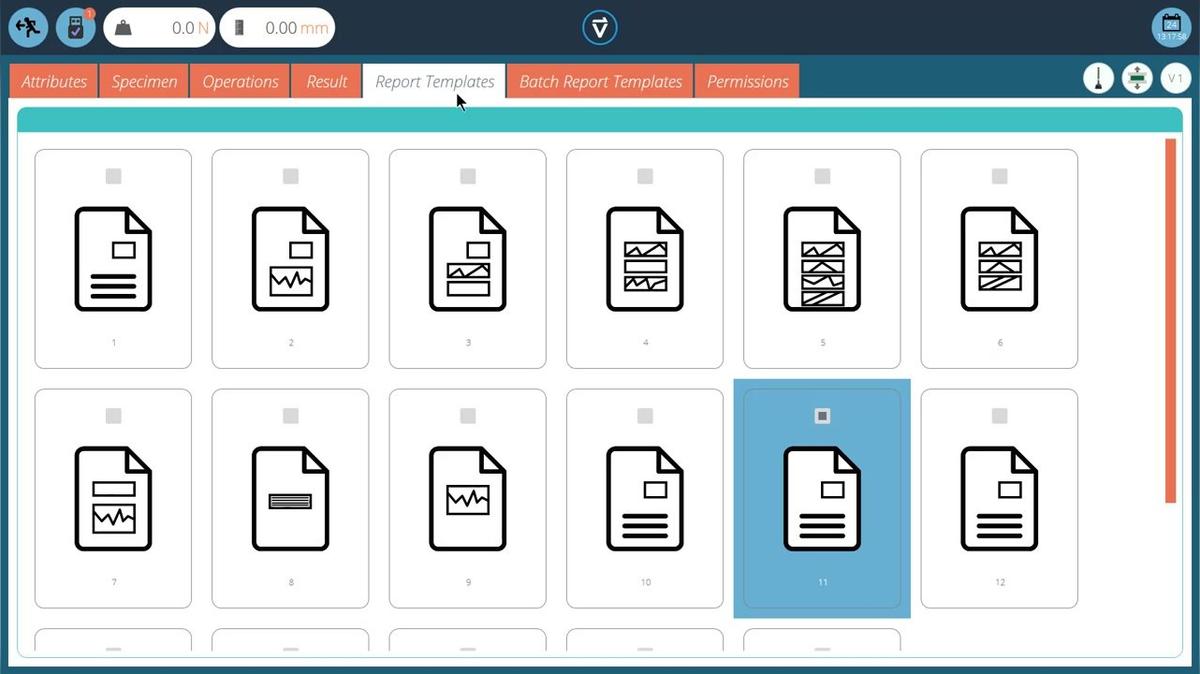Tick the checkbox on template 5
Viewport: 1200px width, 674px height.
tap(822, 176)
